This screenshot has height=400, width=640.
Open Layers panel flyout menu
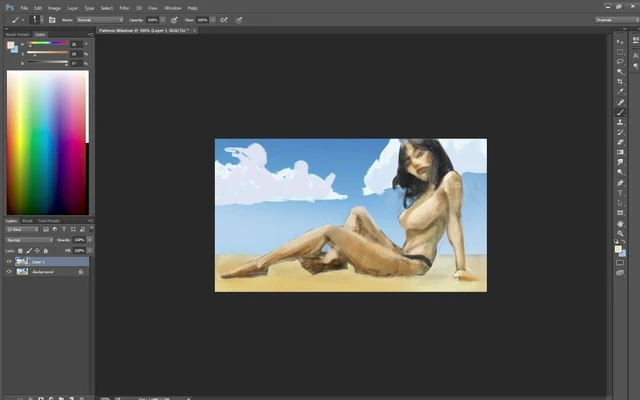click(91, 221)
